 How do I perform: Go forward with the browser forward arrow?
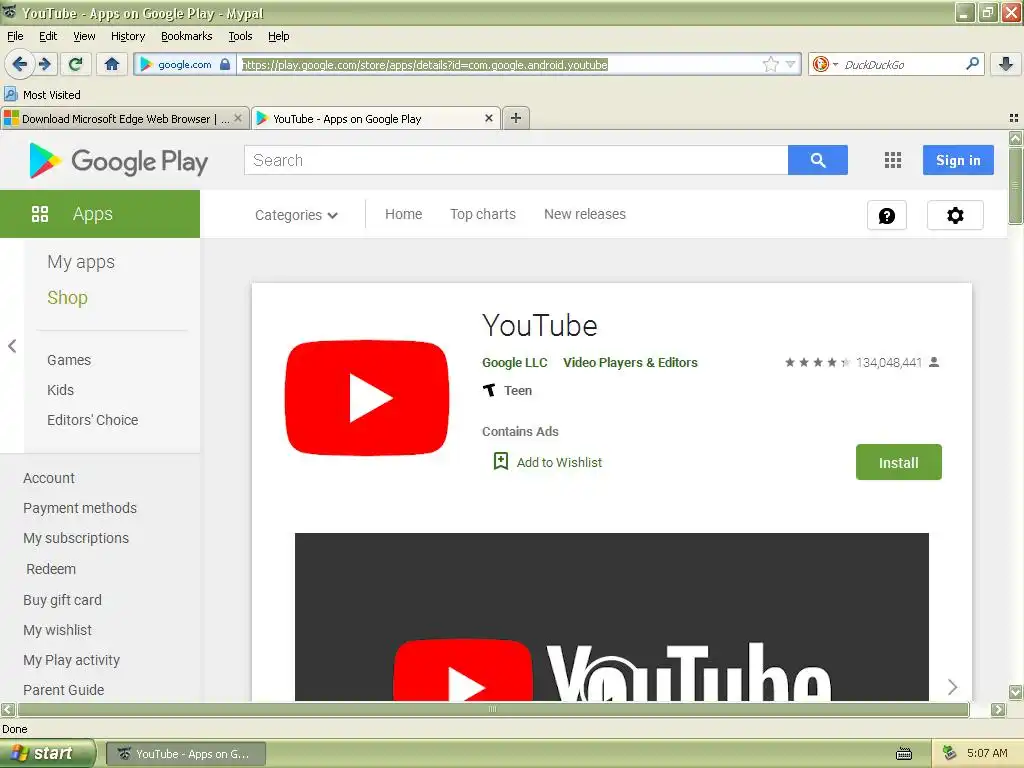click(45, 64)
